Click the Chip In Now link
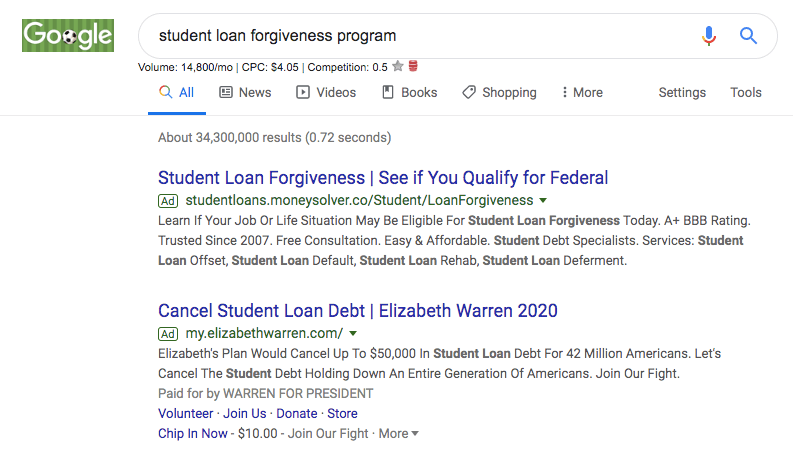The image size is (793, 456). [x=193, y=433]
